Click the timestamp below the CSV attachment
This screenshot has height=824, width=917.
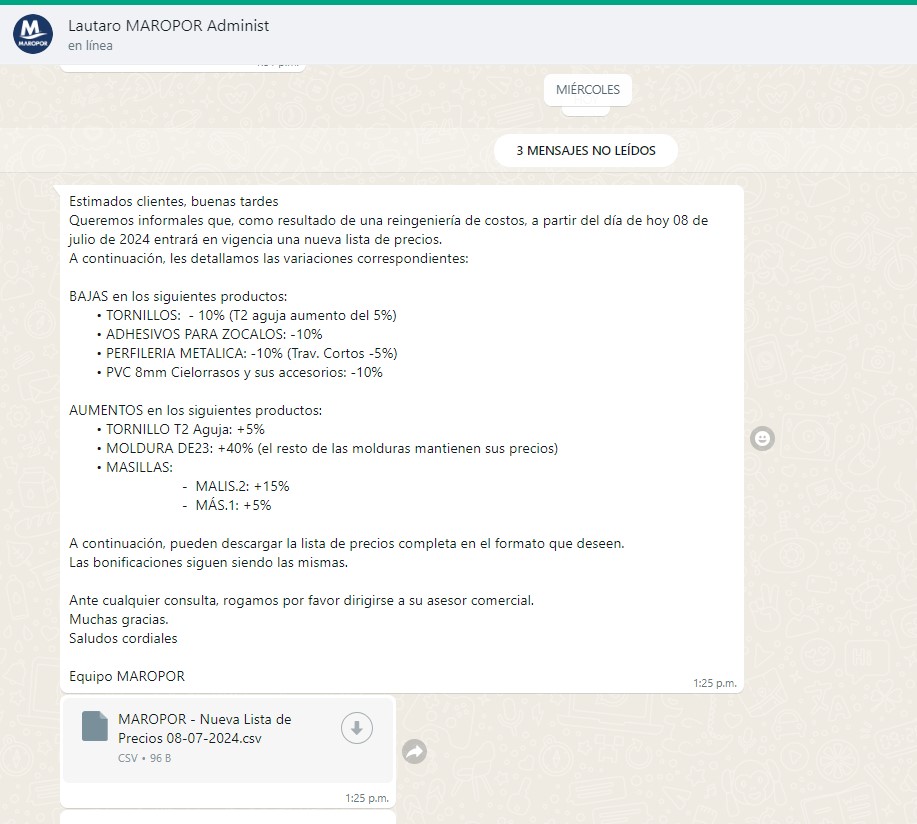(366, 798)
